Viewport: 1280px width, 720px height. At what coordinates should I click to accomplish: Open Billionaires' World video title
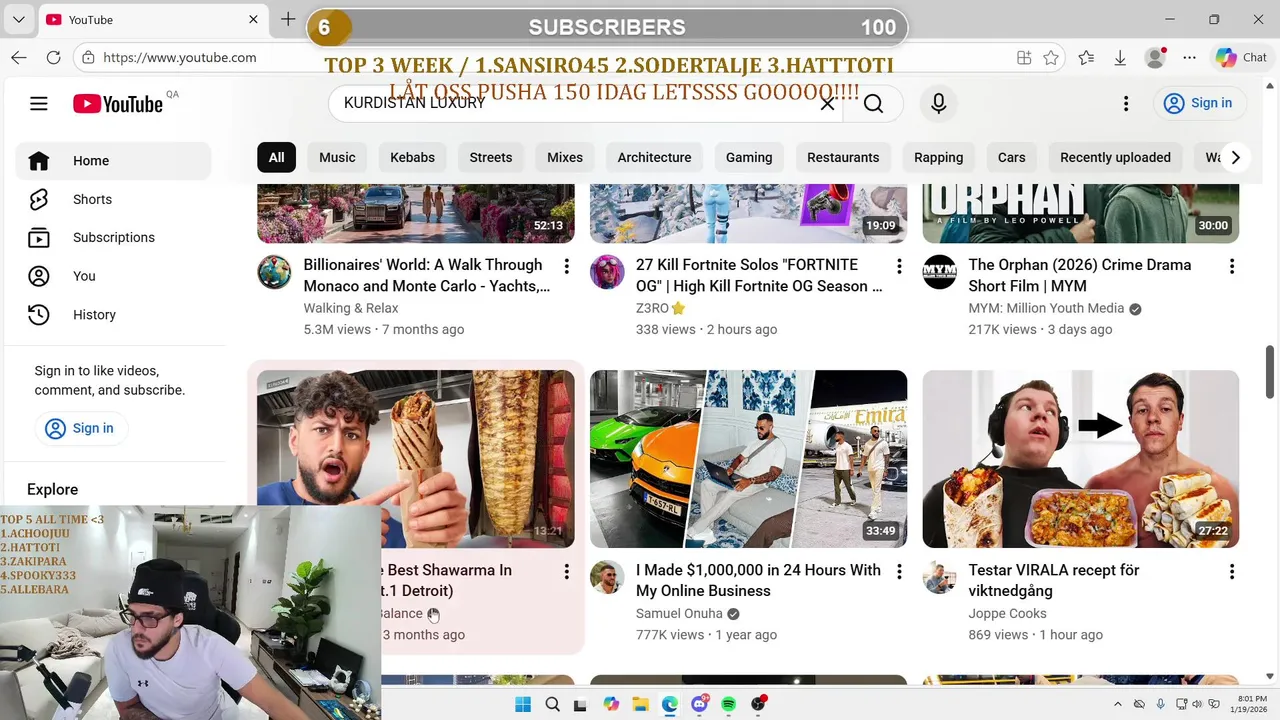point(427,275)
